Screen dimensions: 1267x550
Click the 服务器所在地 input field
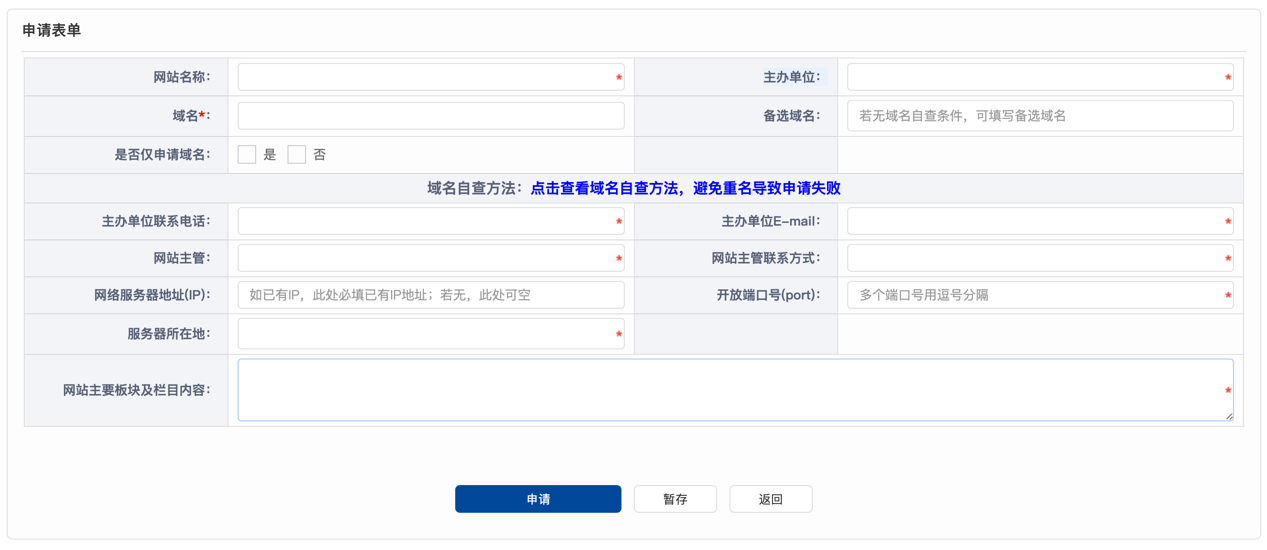click(x=430, y=334)
